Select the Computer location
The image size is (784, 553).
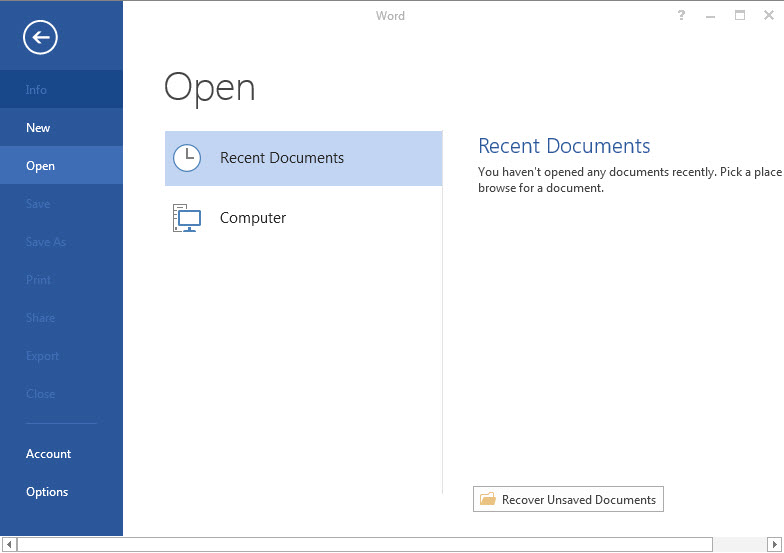(x=304, y=218)
